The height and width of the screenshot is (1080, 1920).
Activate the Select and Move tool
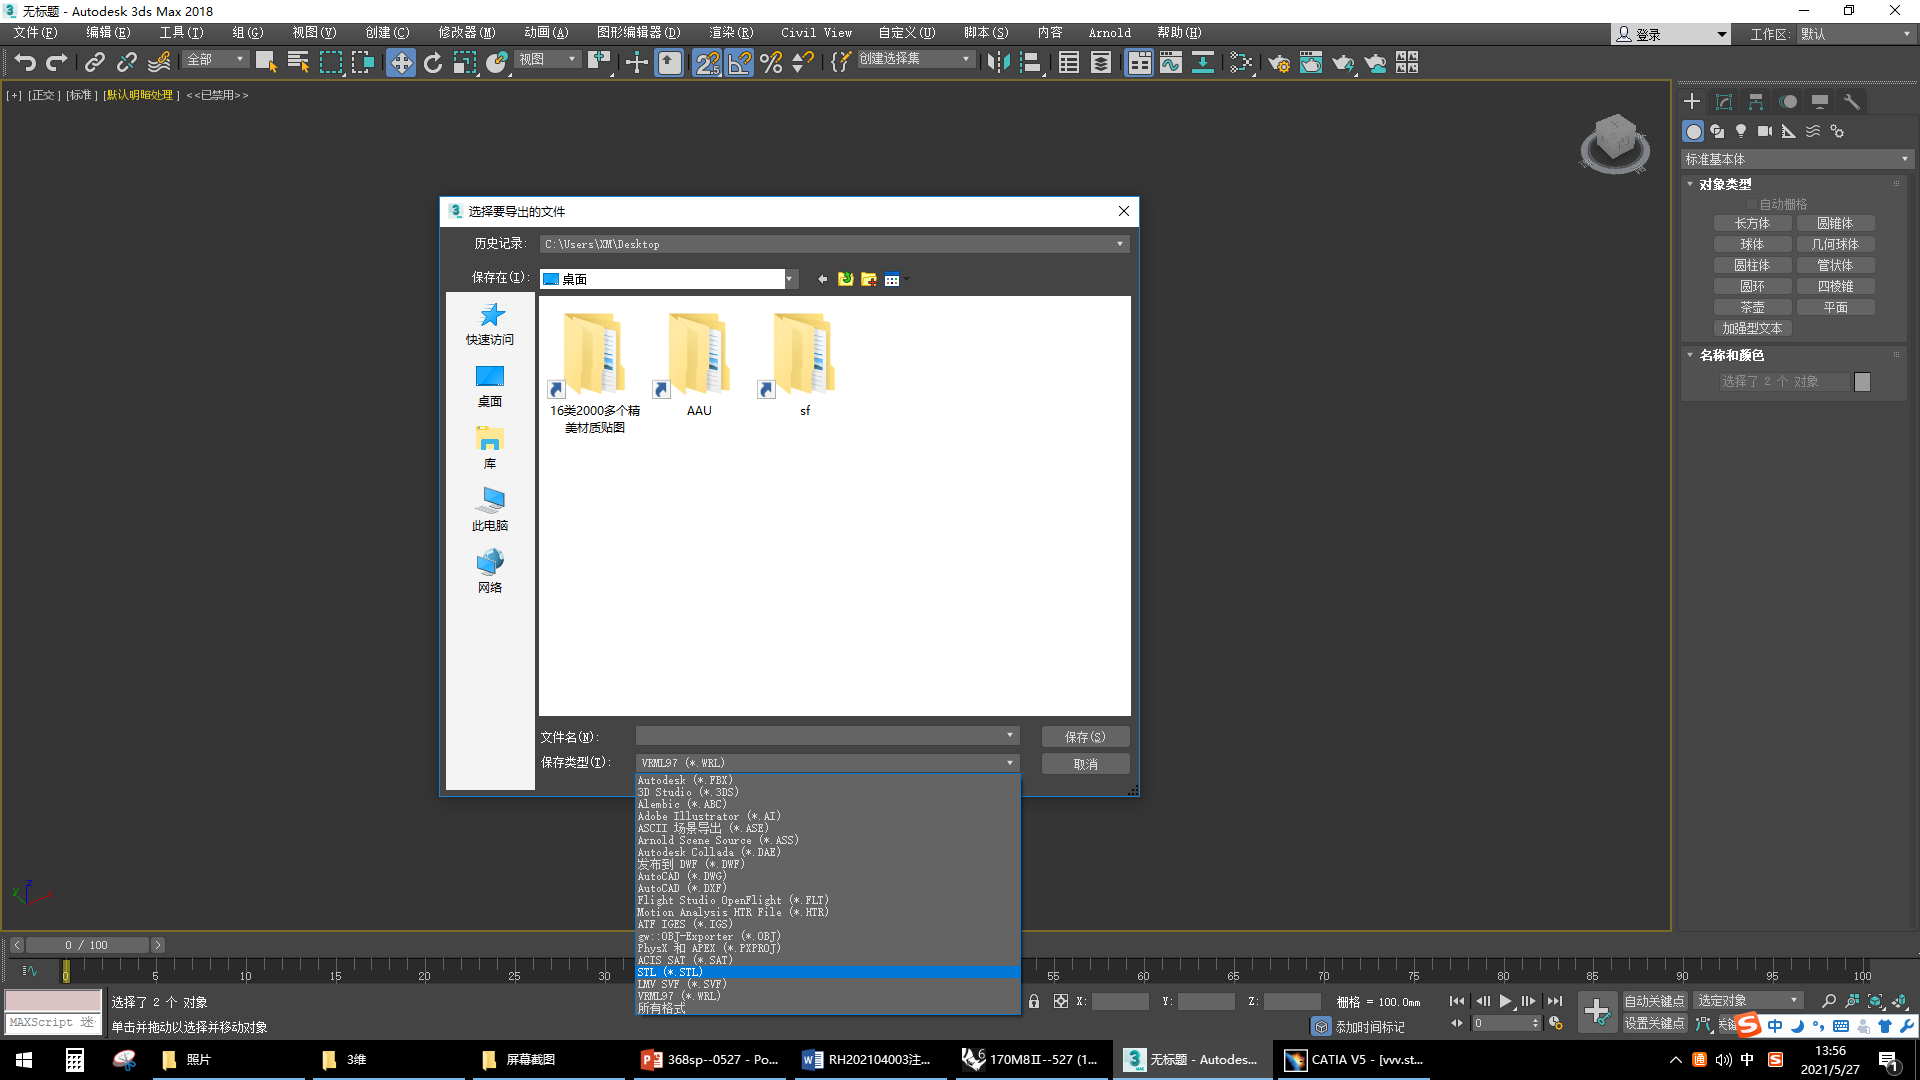click(400, 63)
